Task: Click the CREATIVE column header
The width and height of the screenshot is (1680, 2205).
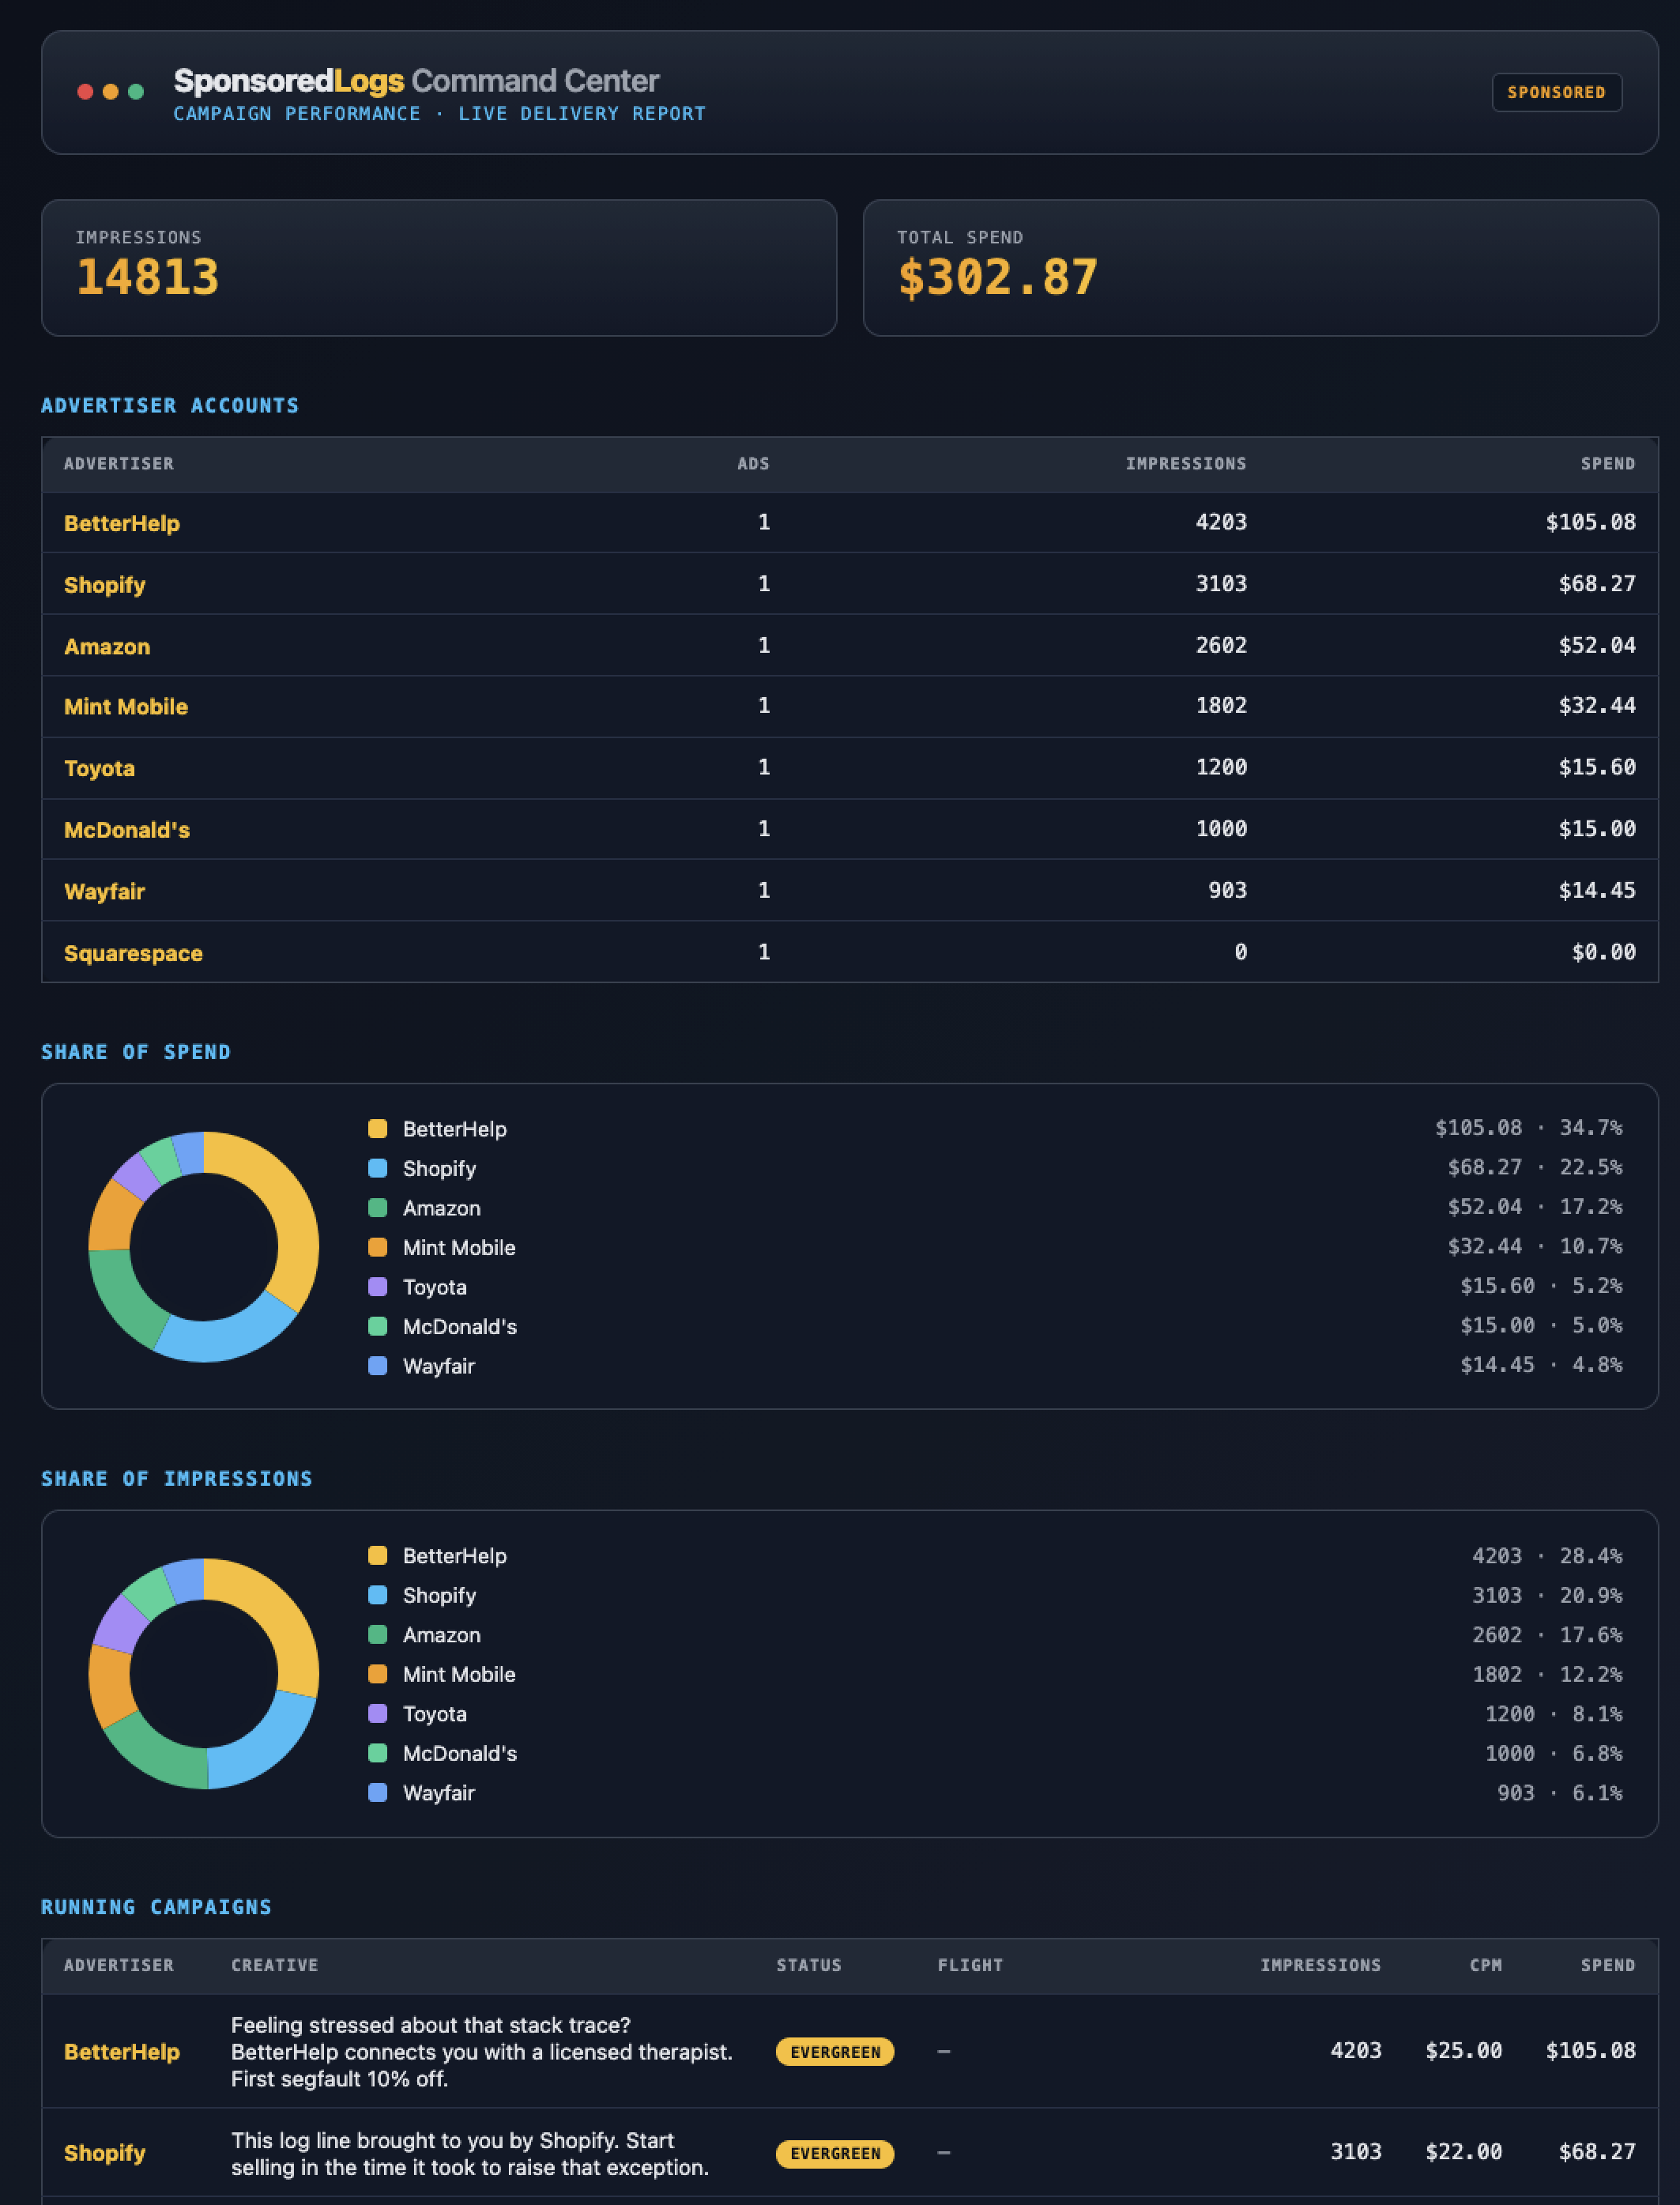Action: click(x=275, y=1965)
